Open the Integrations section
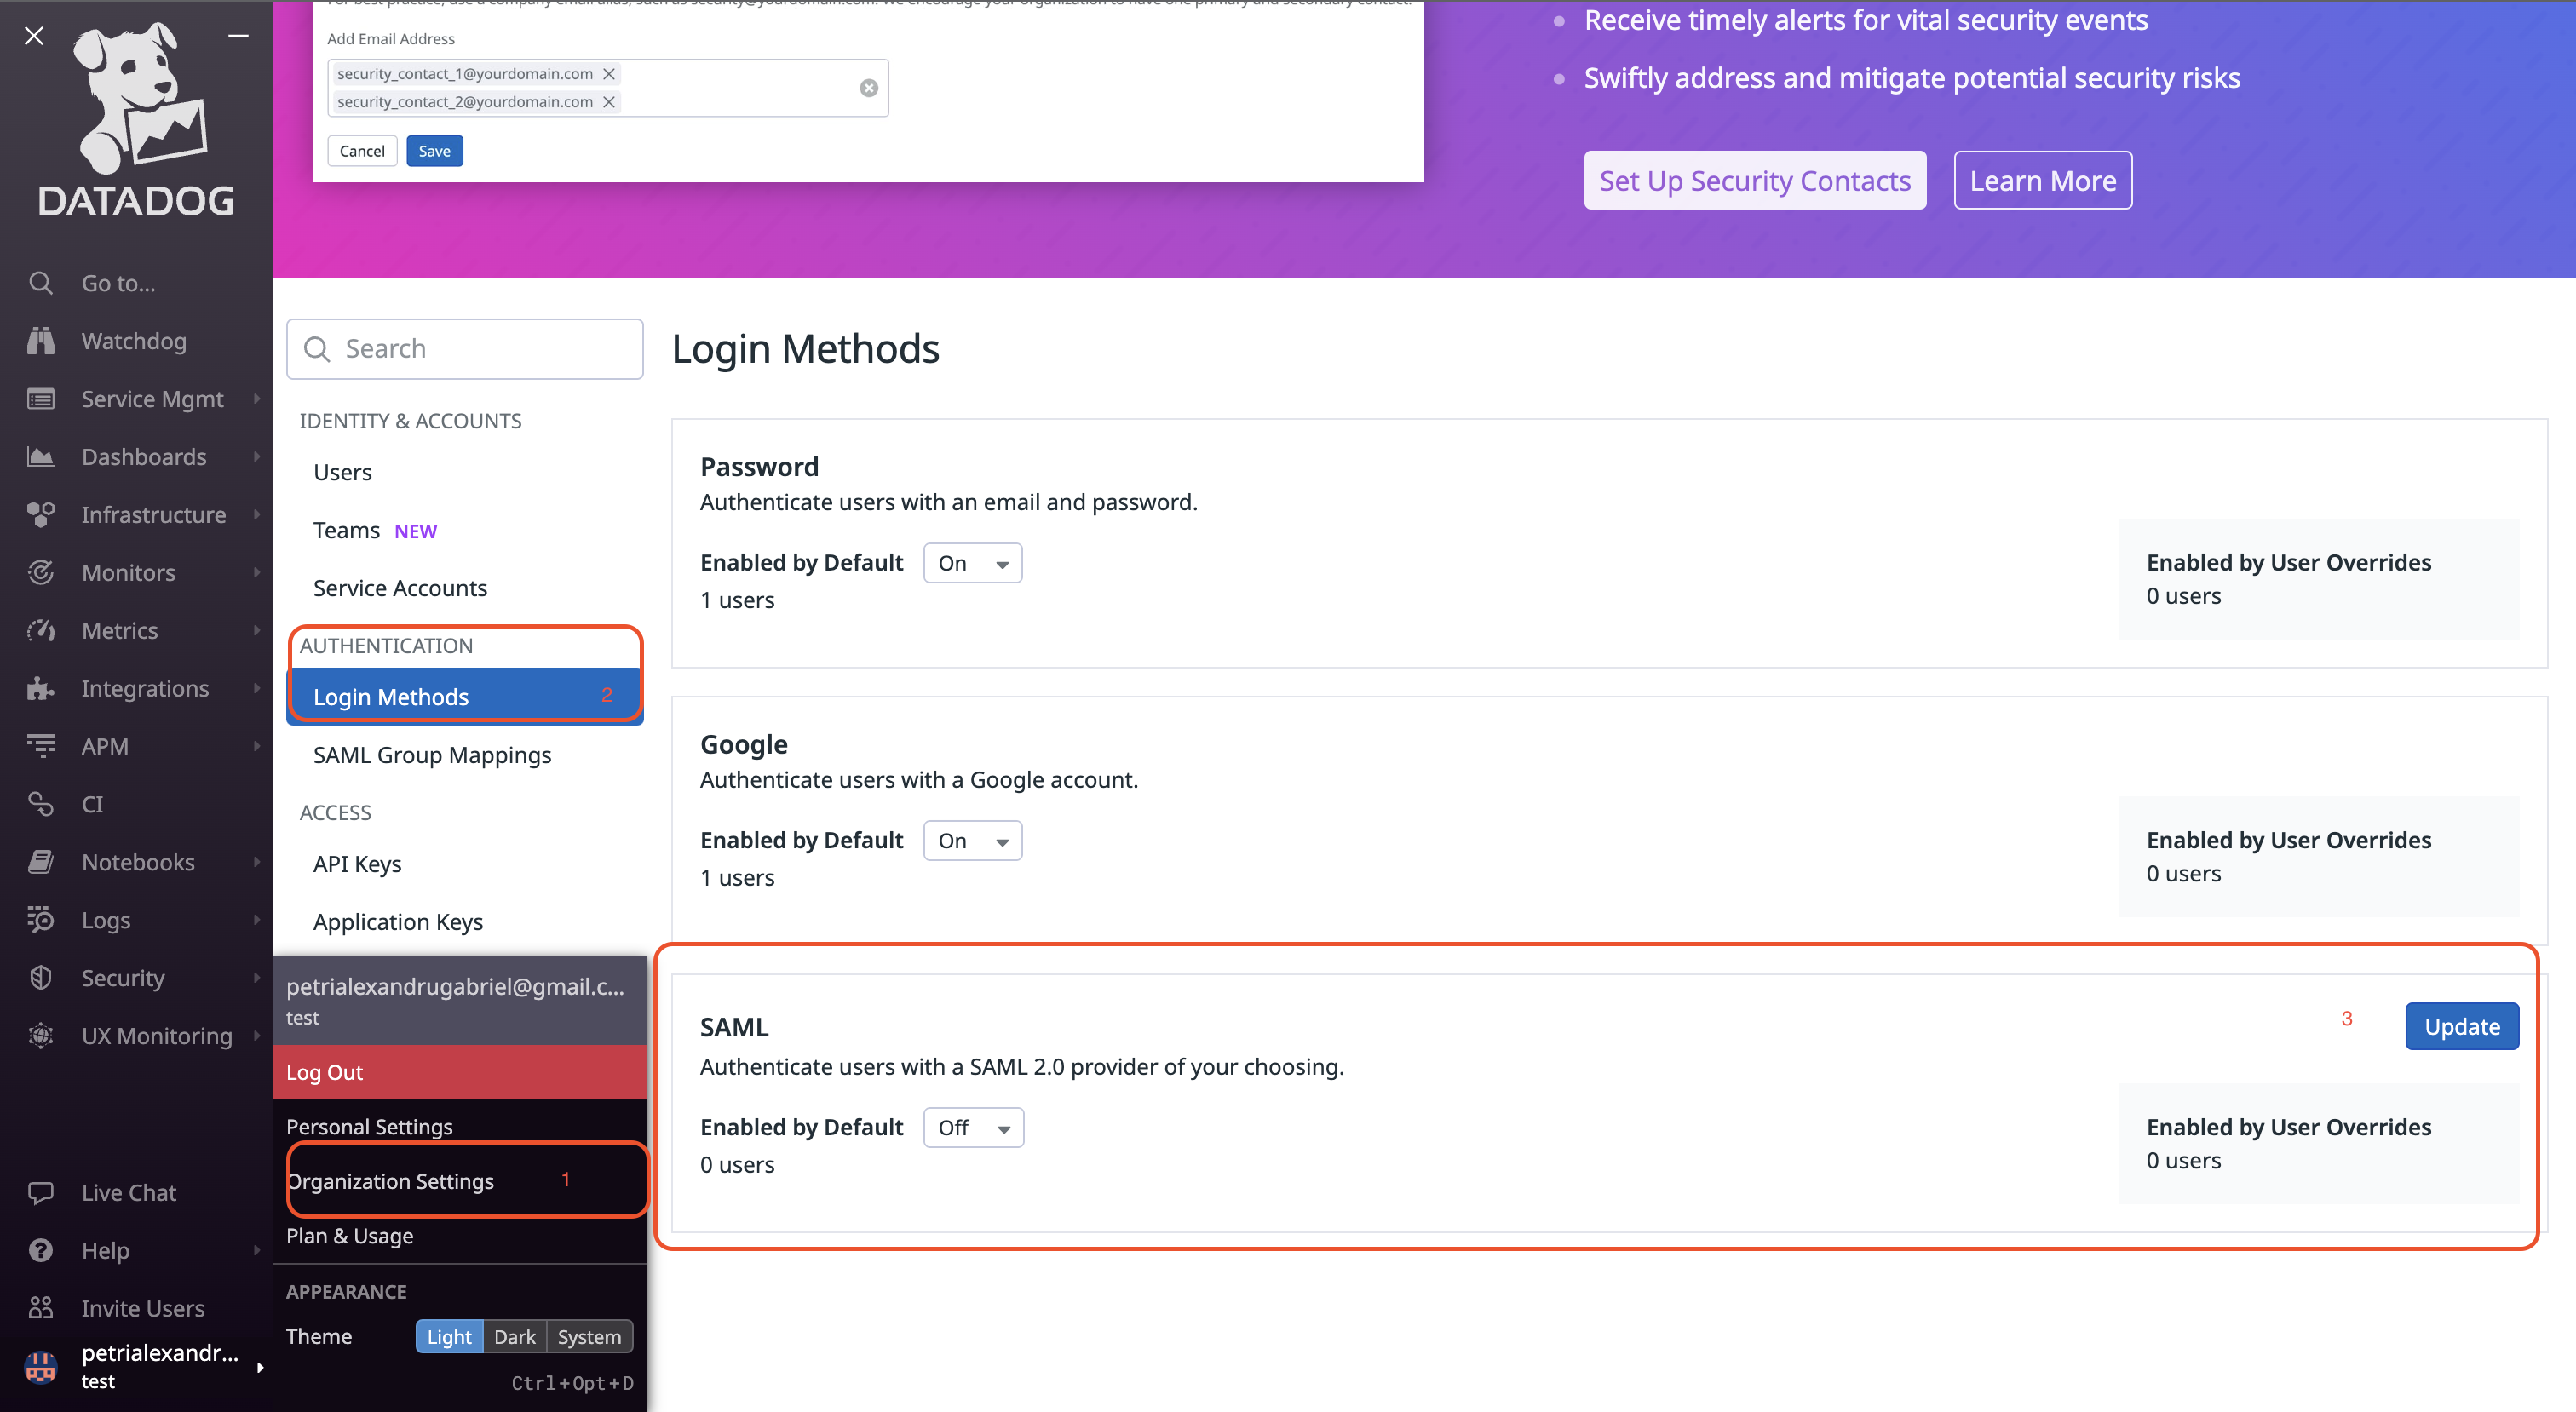 point(144,688)
